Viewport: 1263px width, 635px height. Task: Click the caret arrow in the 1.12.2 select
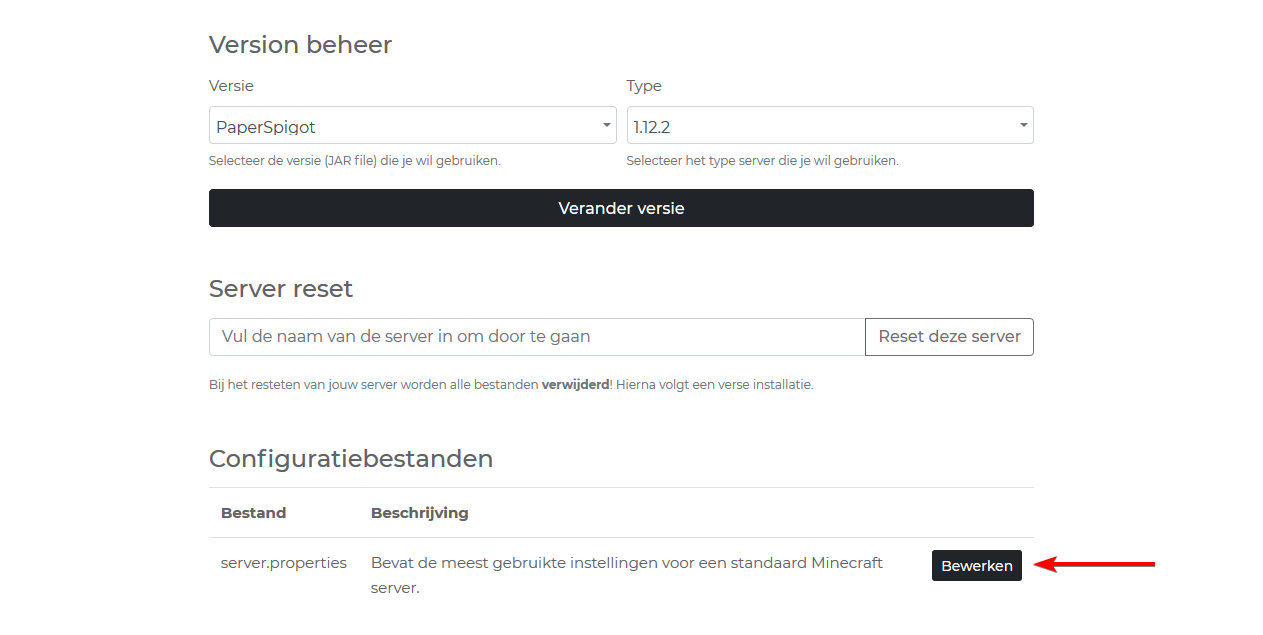tap(1023, 126)
